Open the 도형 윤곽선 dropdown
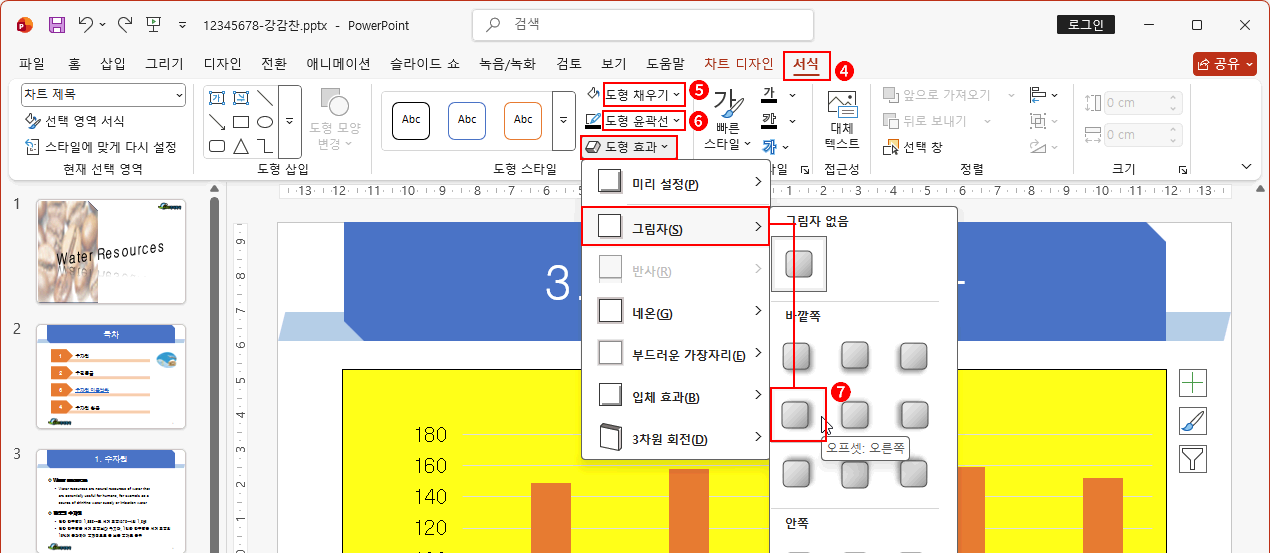 point(644,121)
